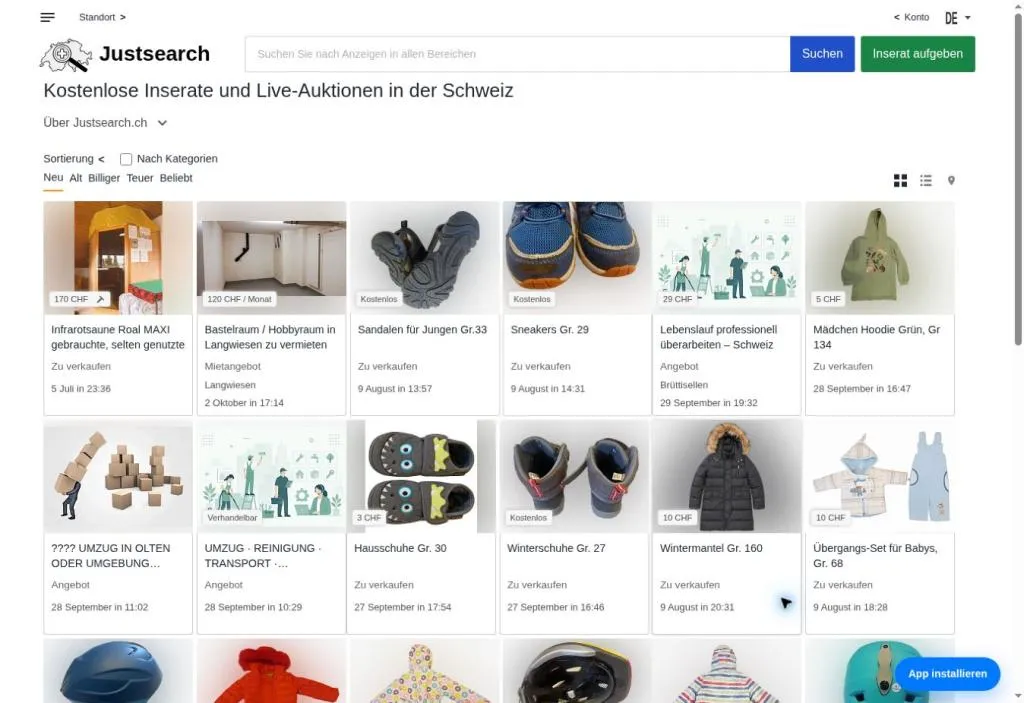Sort listings by Billiger

tap(104, 178)
